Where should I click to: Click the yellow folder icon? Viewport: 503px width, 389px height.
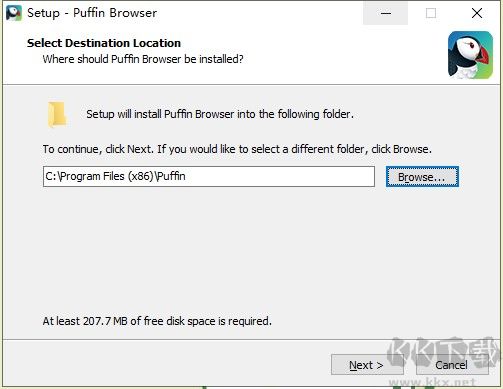(57, 115)
